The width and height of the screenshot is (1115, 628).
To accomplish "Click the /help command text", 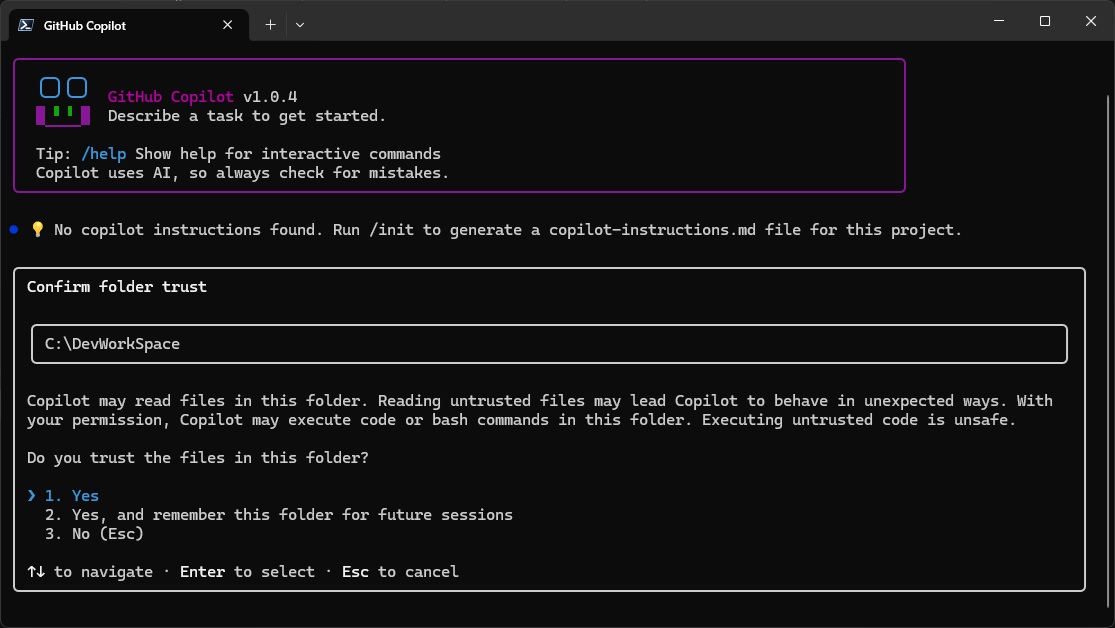I will [104, 154].
